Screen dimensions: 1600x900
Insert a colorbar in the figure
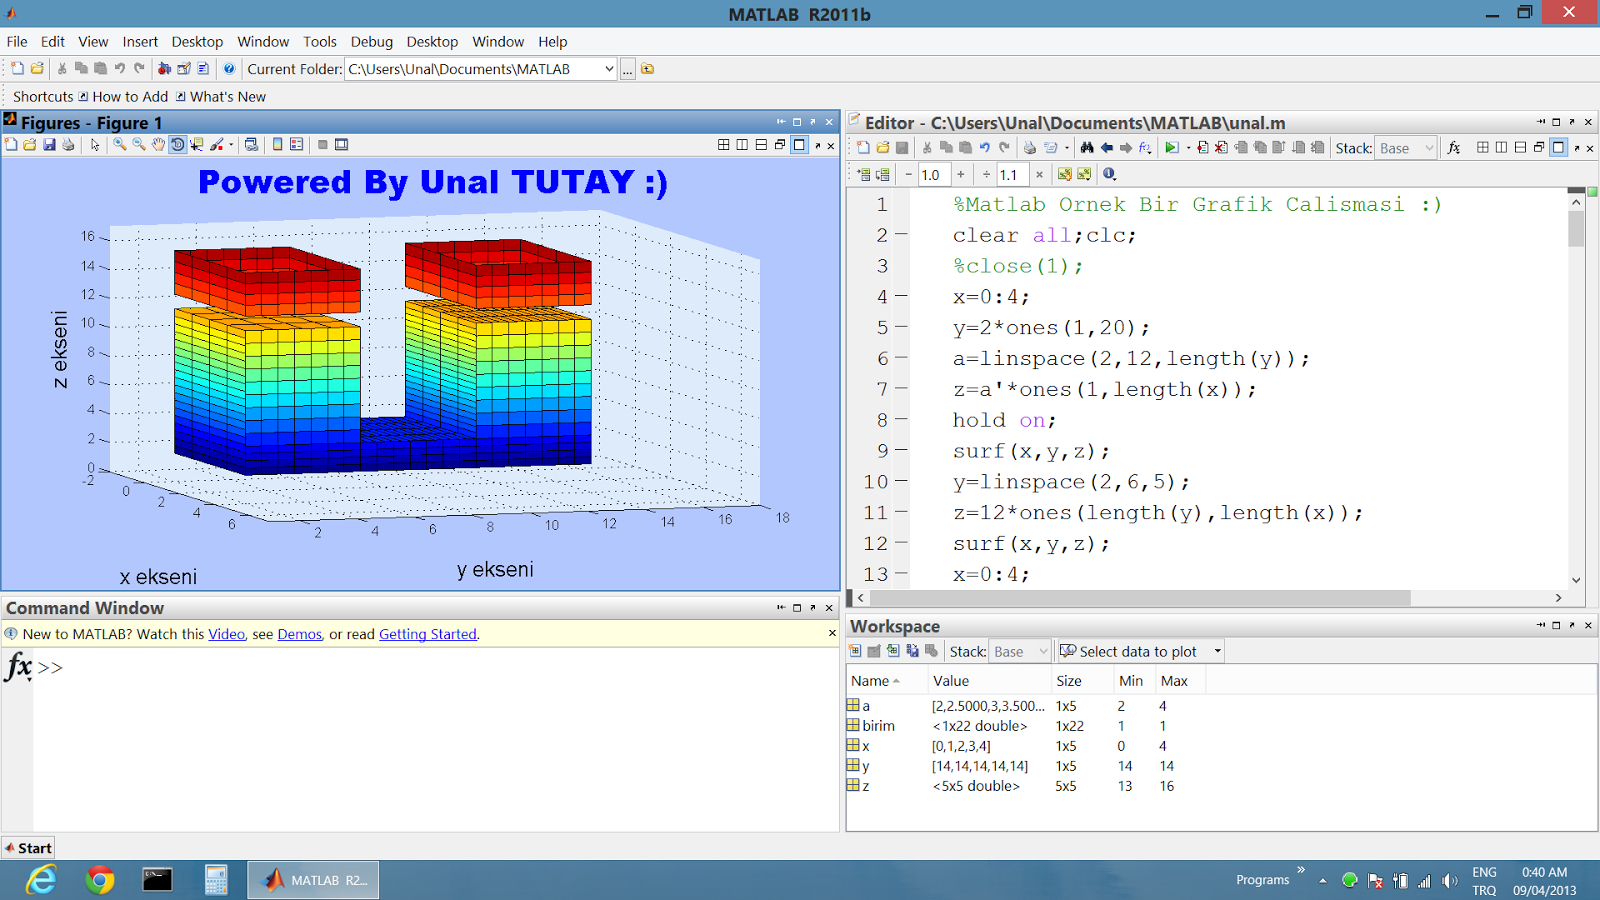tap(278, 145)
